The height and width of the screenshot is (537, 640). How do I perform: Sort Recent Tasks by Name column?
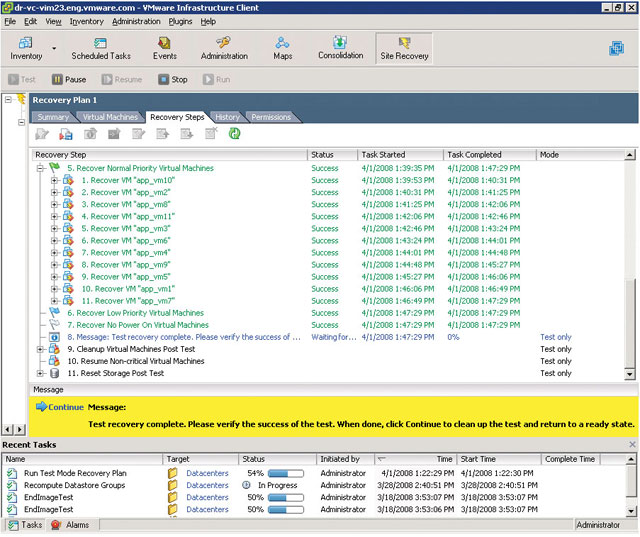83,459
